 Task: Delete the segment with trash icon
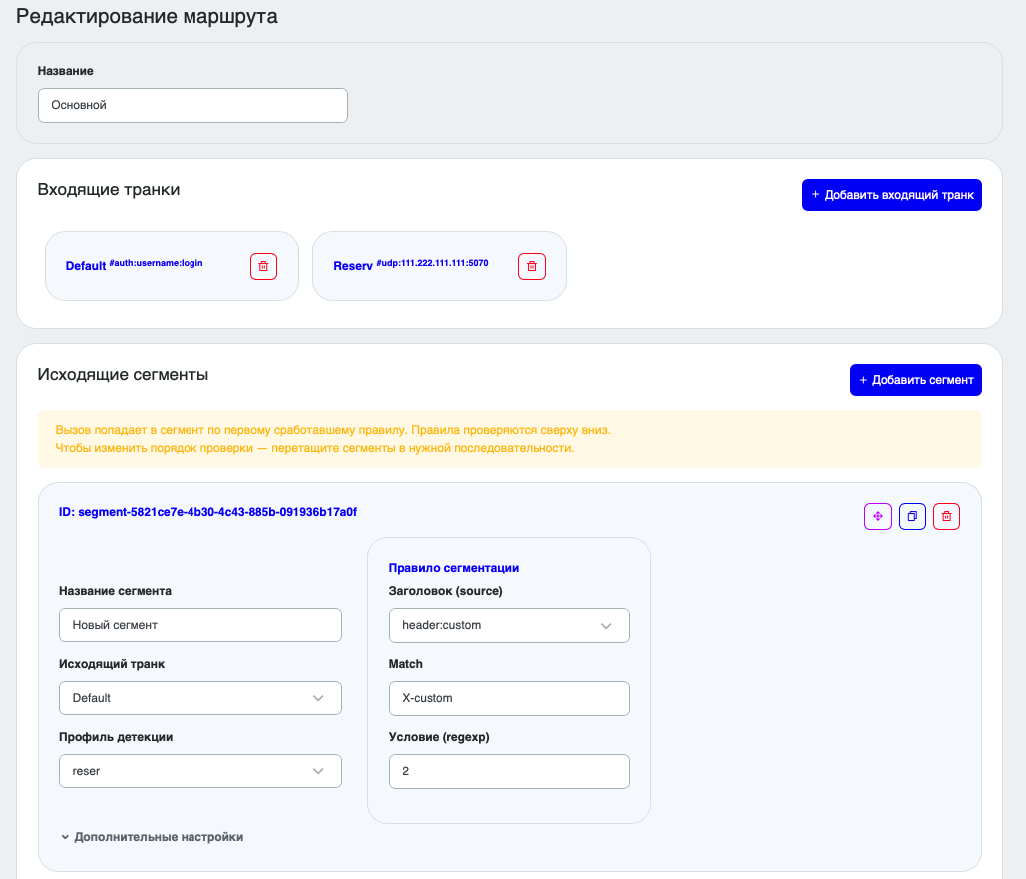(946, 516)
